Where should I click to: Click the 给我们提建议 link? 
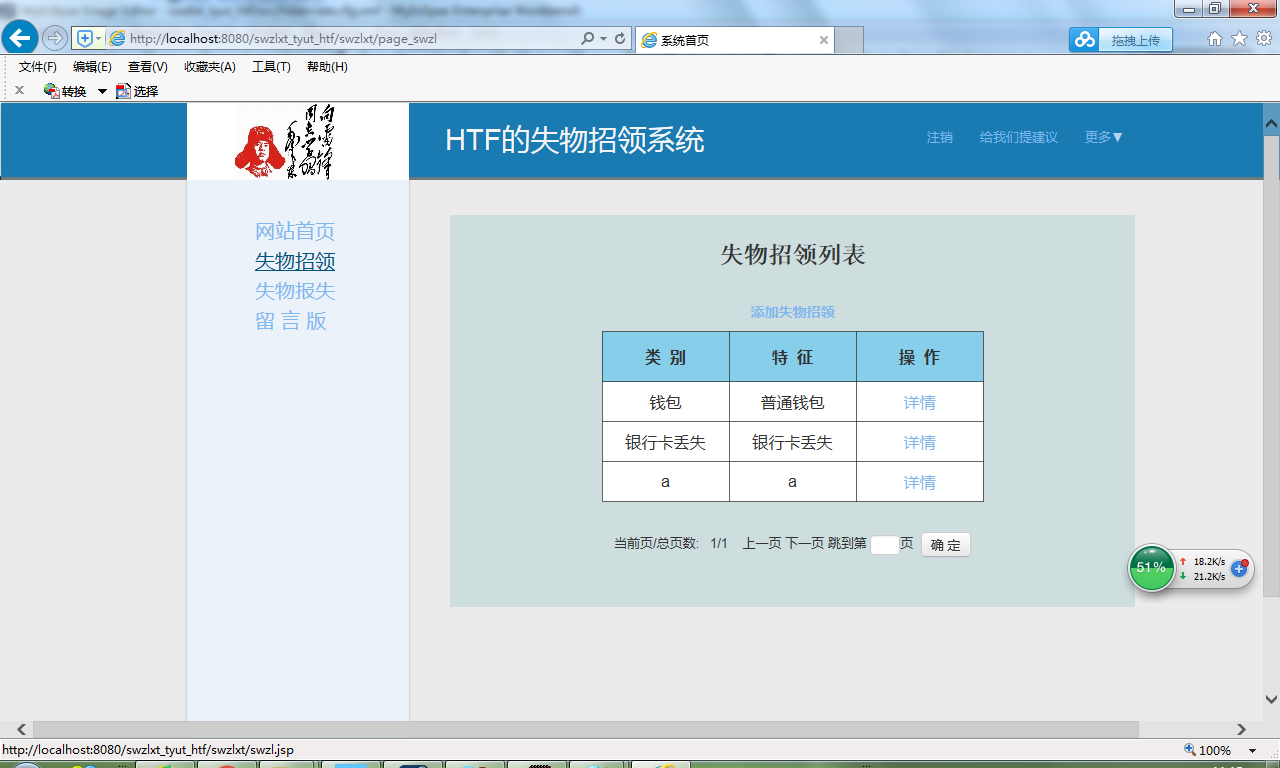[x=1019, y=137]
